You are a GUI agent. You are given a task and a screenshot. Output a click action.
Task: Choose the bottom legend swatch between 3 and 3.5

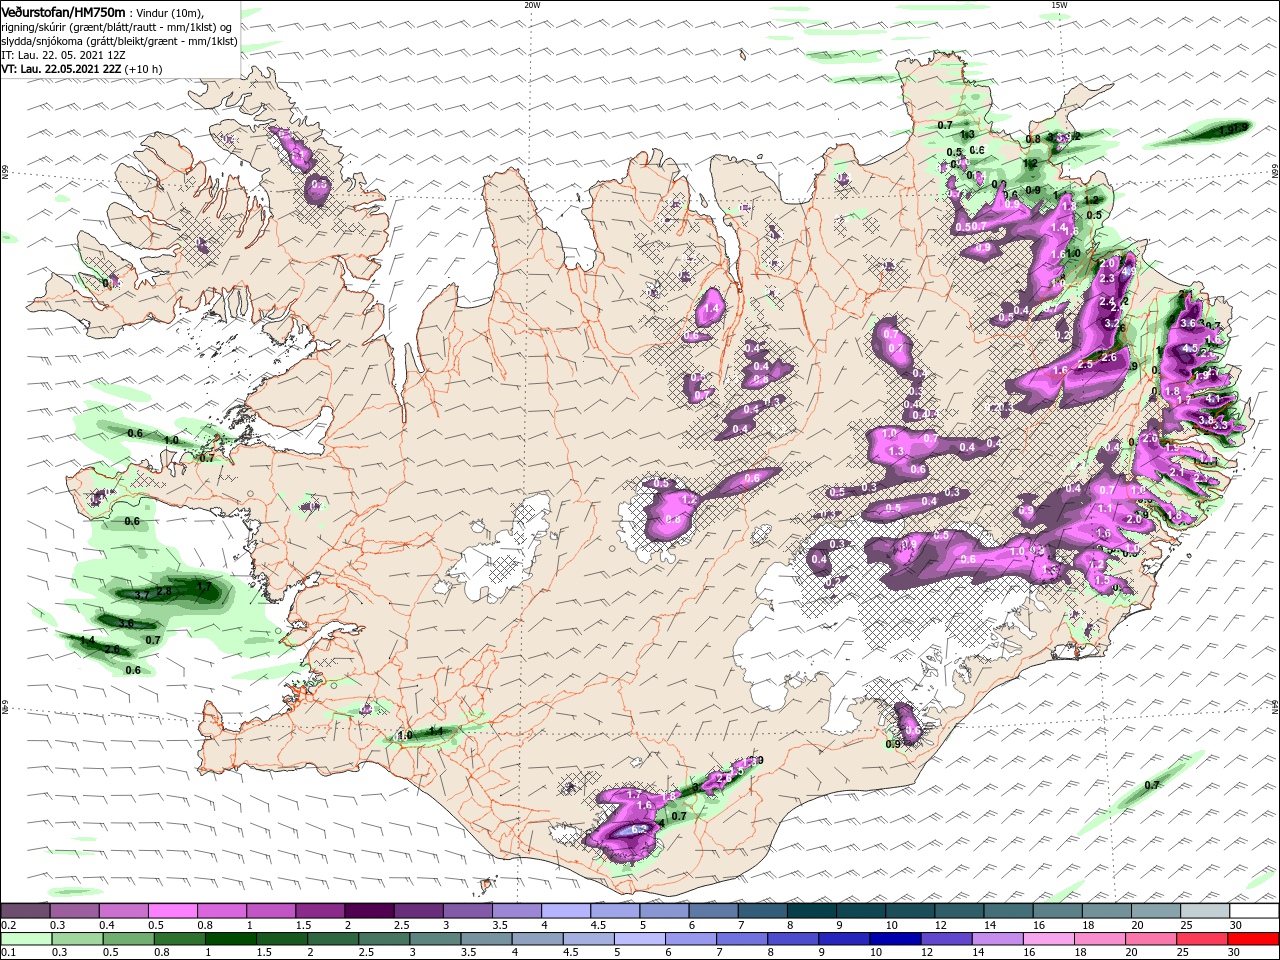pos(435,939)
